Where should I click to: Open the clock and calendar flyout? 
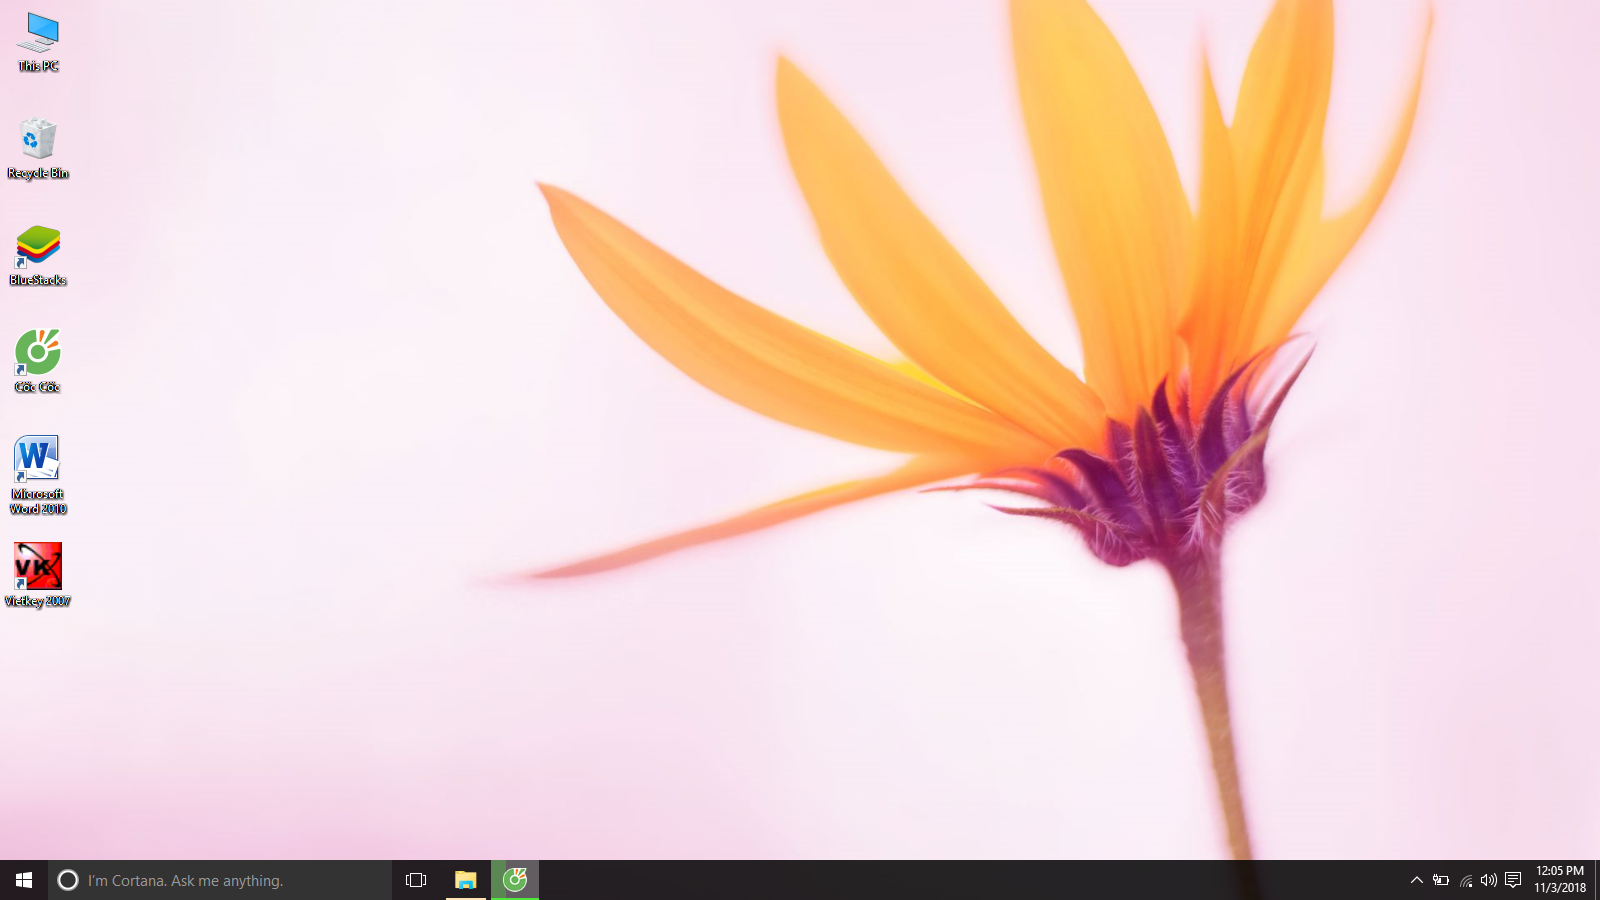(x=1560, y=880)
